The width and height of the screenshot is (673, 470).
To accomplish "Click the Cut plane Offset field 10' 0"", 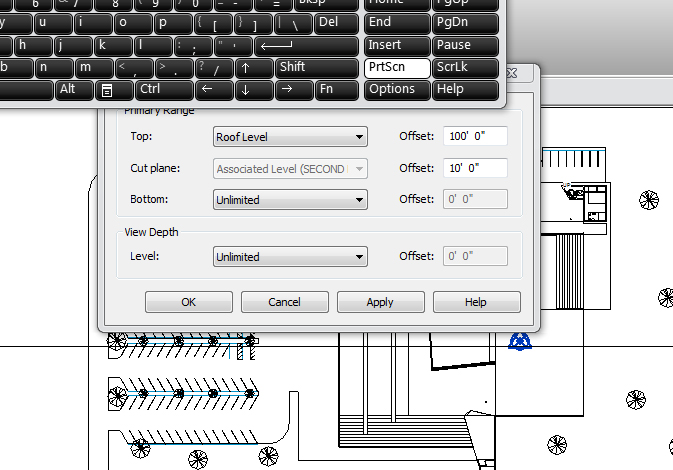I will coord(475,168).
